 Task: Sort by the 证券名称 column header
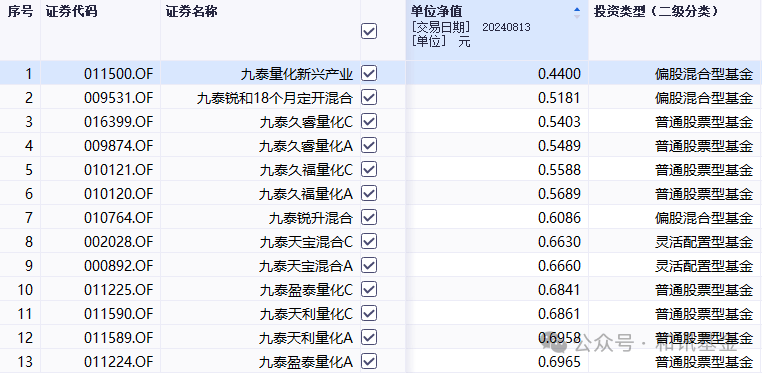191,12
